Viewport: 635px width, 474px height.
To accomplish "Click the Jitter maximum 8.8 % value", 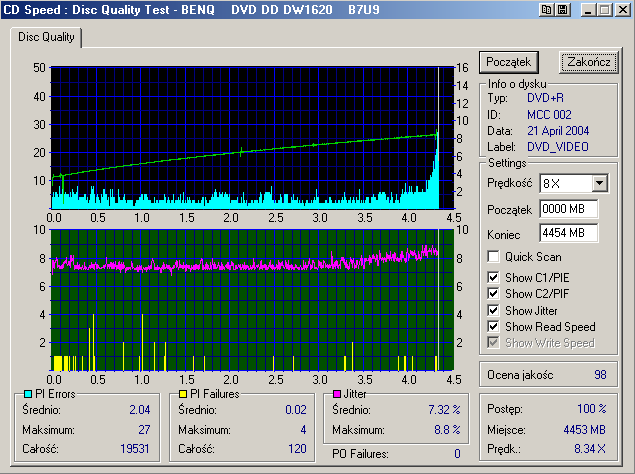I will [447, 429].
